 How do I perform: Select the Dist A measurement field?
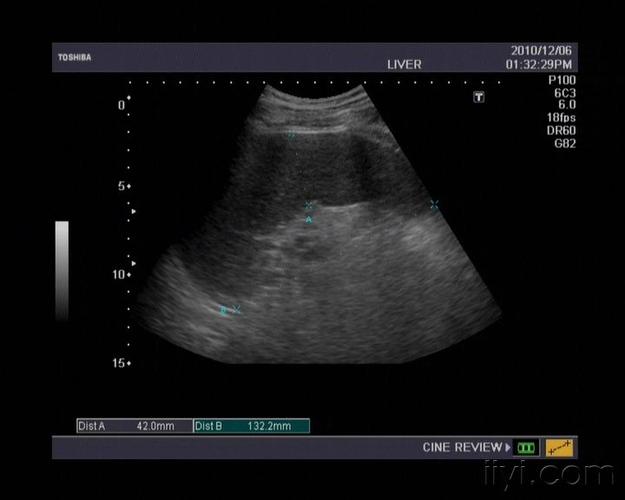(134, 426)
